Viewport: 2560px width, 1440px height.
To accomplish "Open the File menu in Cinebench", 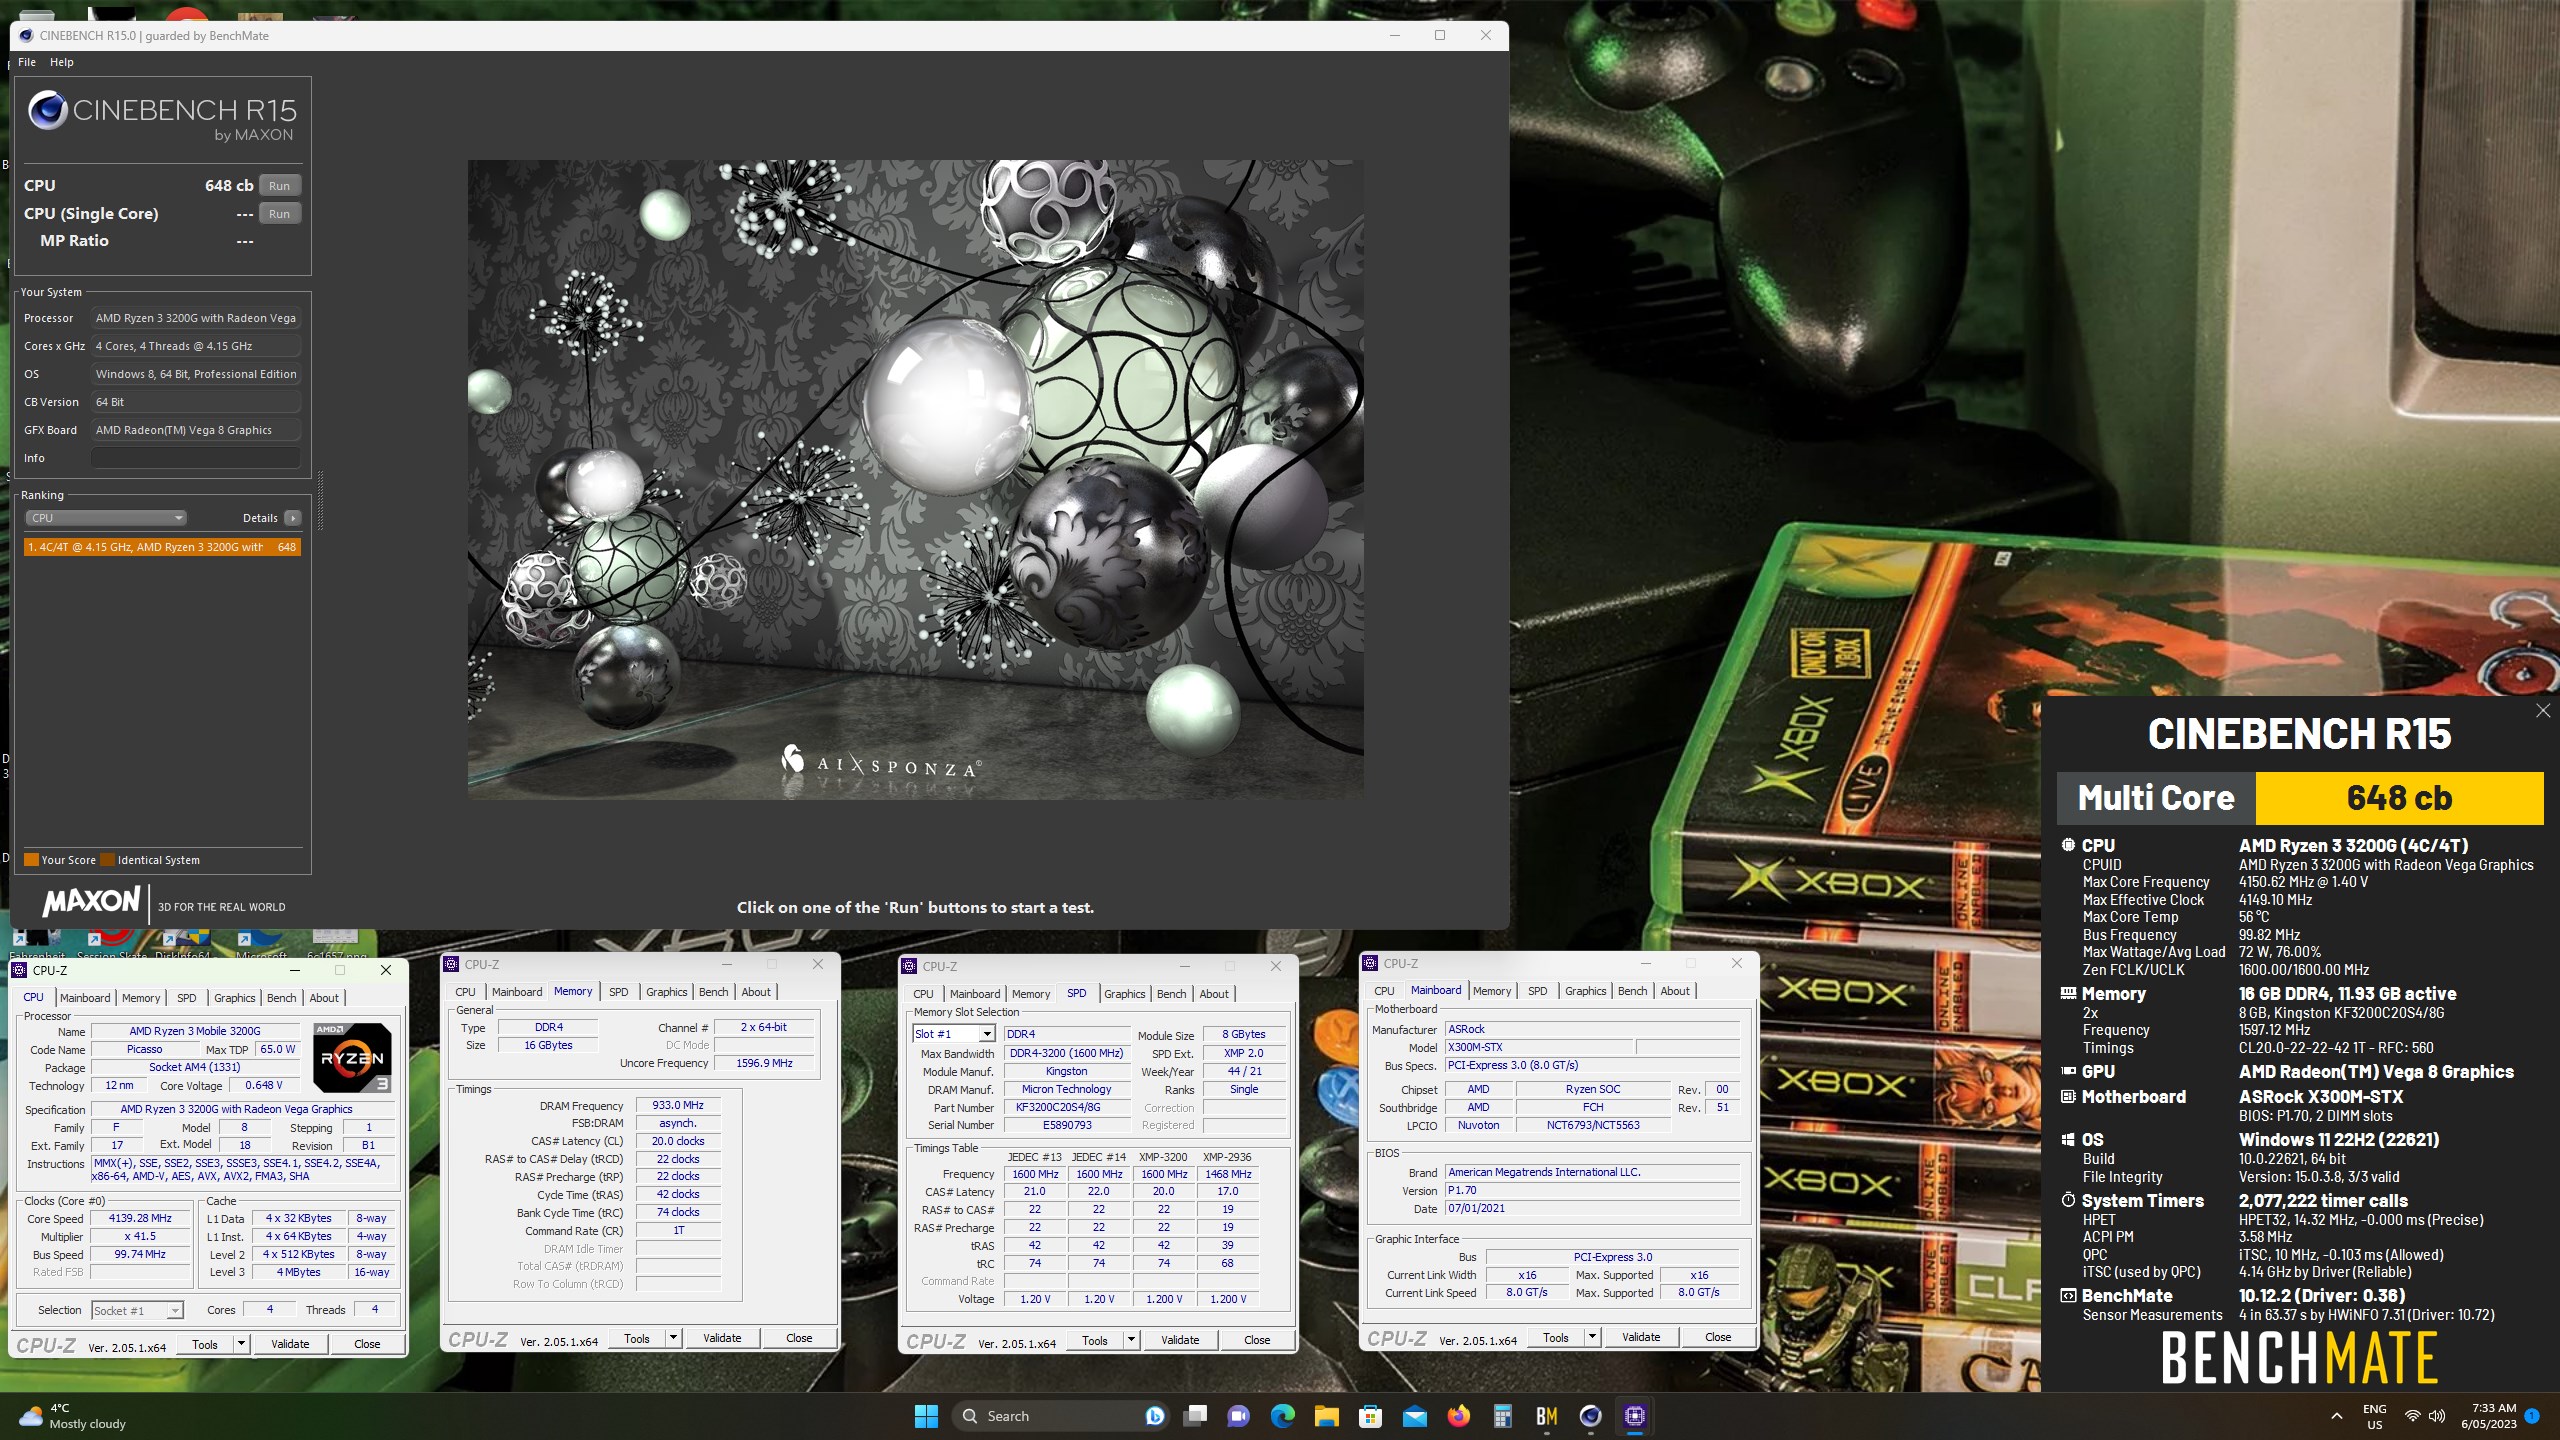I will pyautogui.click(x=27, y=62).
